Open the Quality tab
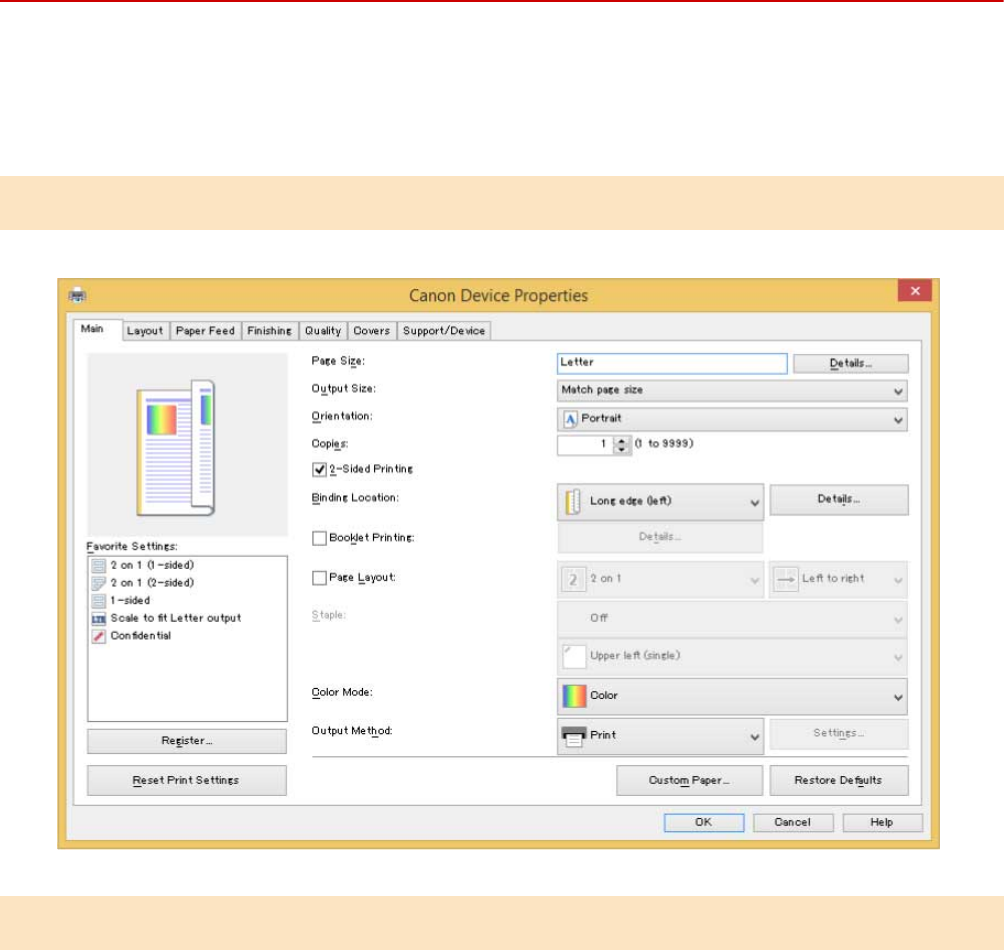This screenshot has width=1004, height=950. (323, 331)
